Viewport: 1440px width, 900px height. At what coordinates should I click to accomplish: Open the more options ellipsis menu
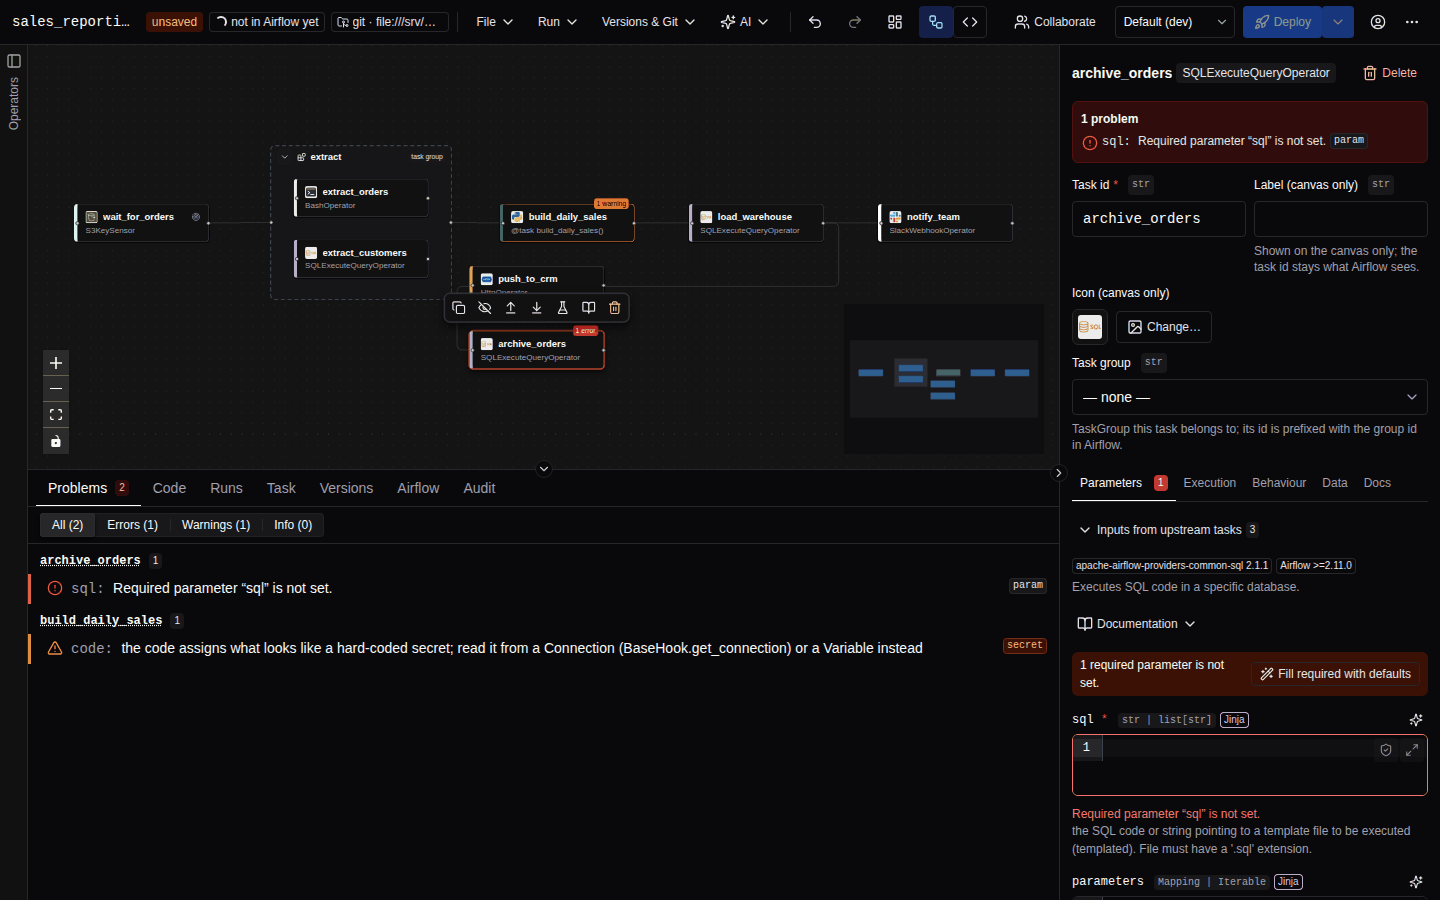[1412, 22]
